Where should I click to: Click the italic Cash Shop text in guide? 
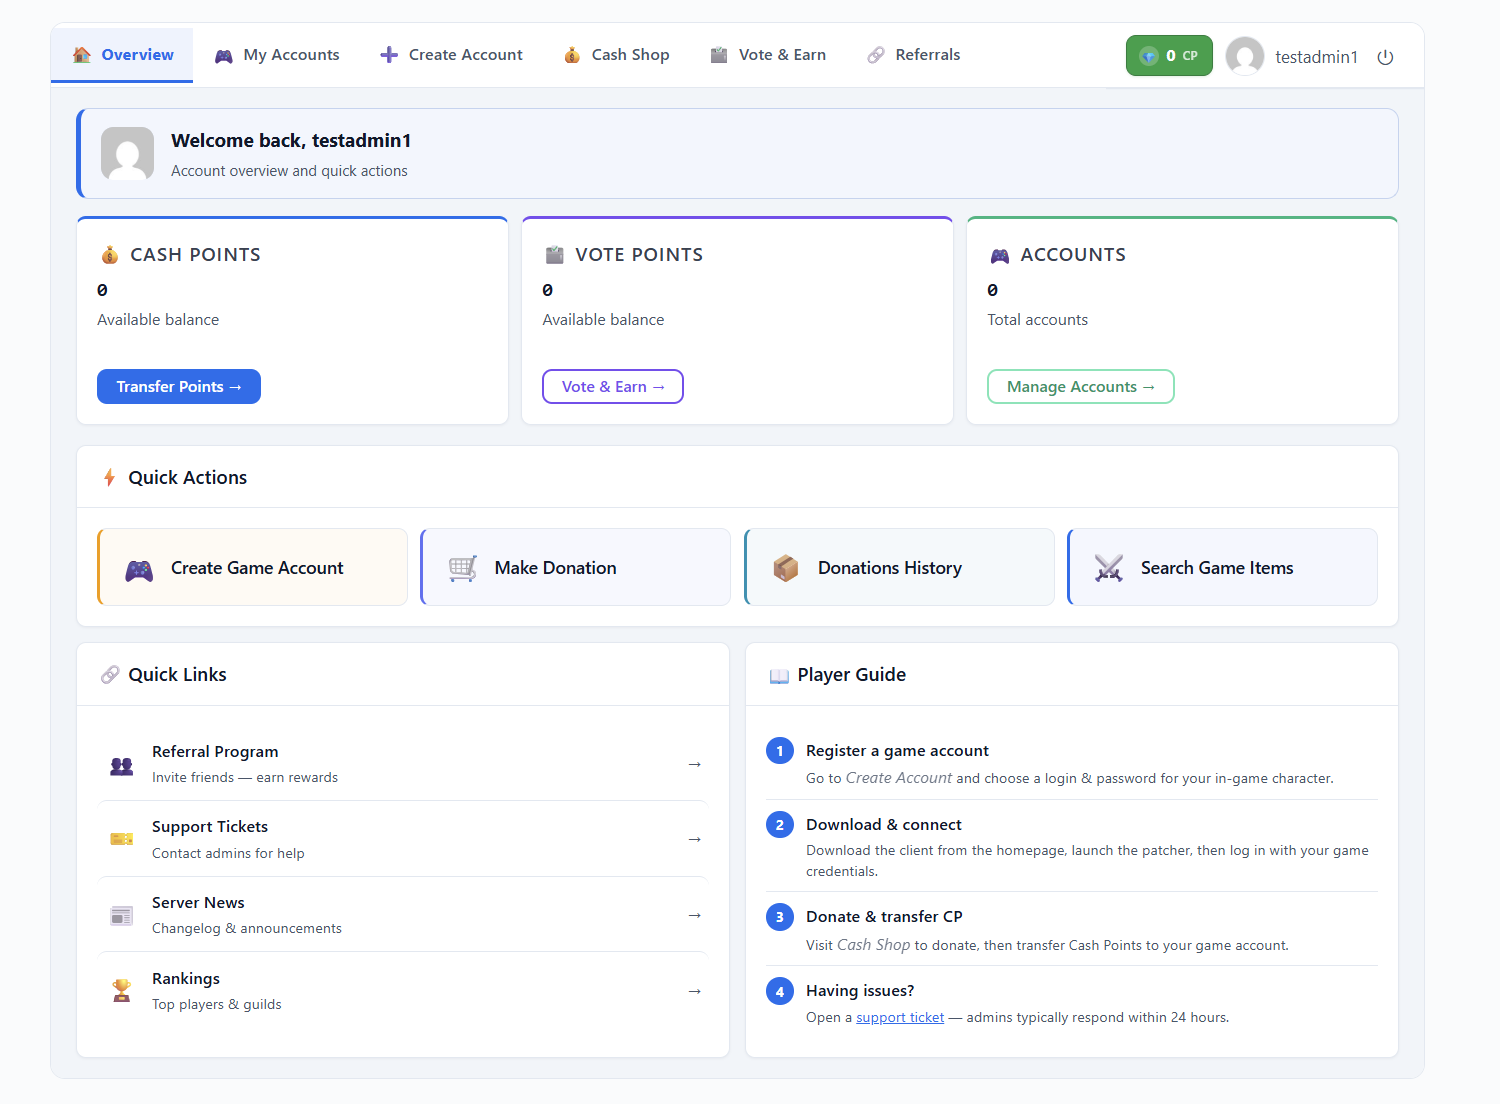(873, 945)
